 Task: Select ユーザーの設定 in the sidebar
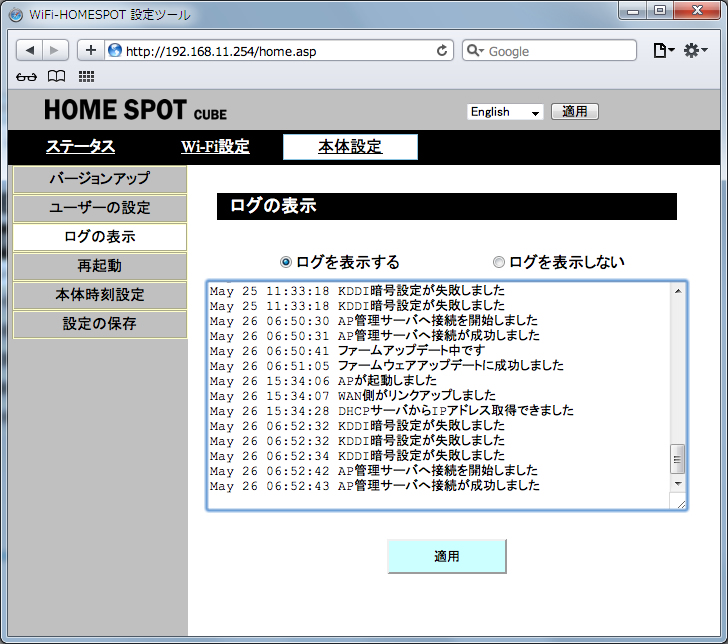pyautogui.click(x=100, y=208)
